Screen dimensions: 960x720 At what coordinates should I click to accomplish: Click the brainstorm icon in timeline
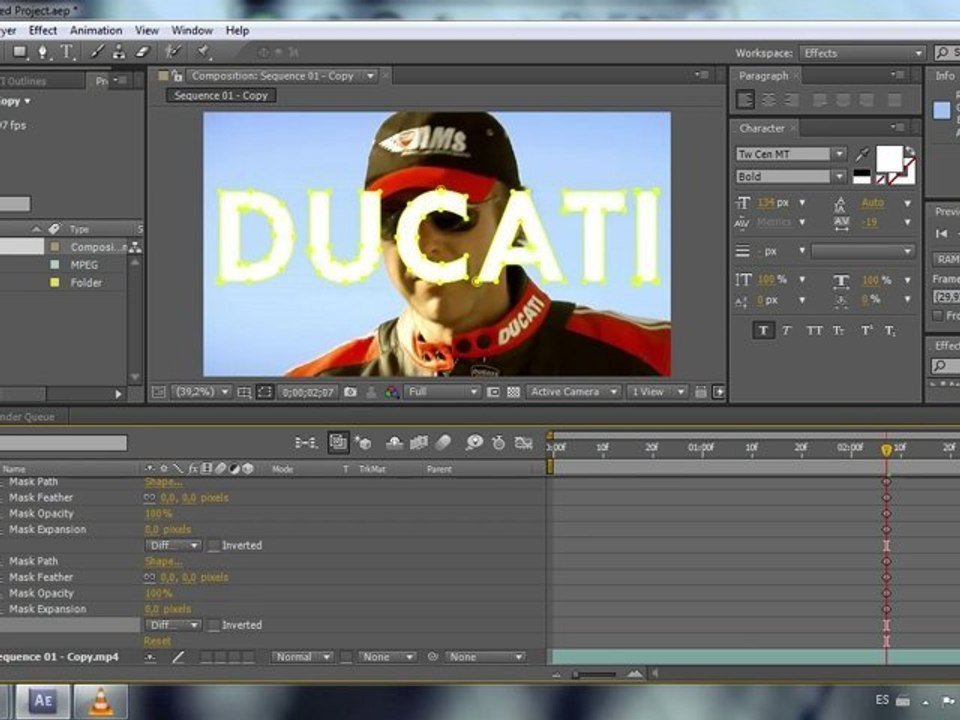(473, 442)
